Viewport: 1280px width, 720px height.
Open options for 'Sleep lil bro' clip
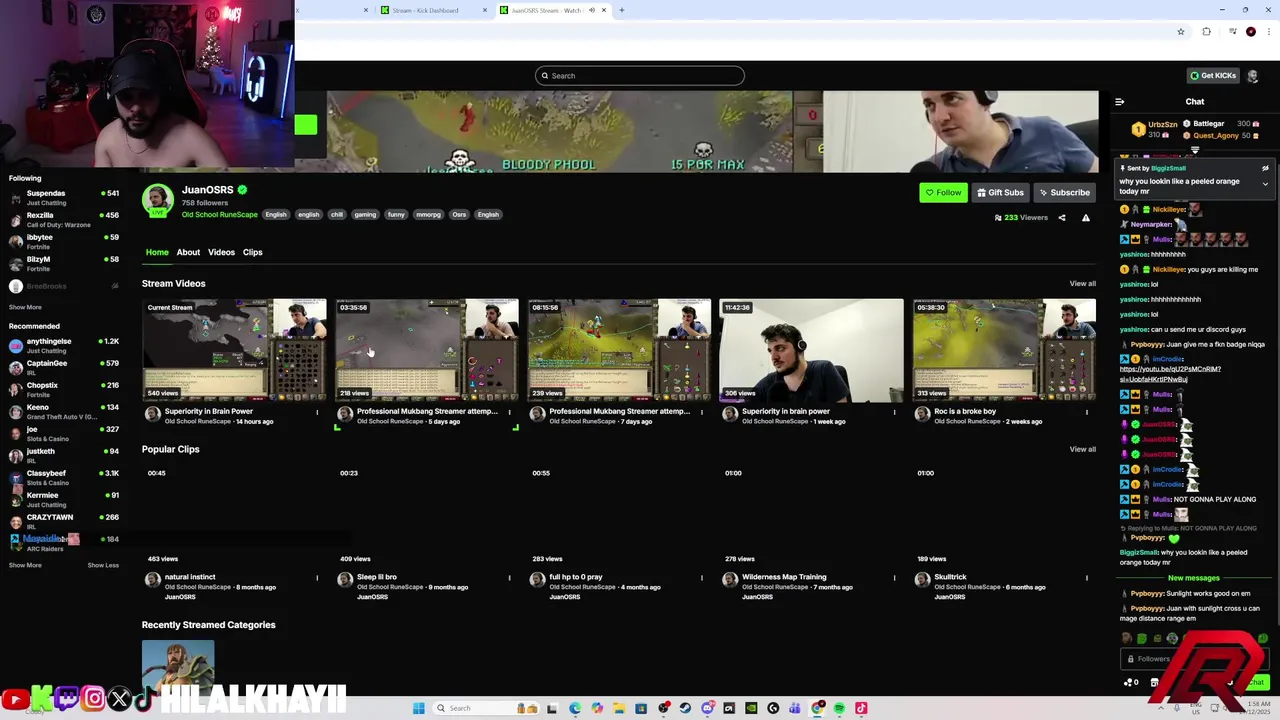(x=509, y=578)
